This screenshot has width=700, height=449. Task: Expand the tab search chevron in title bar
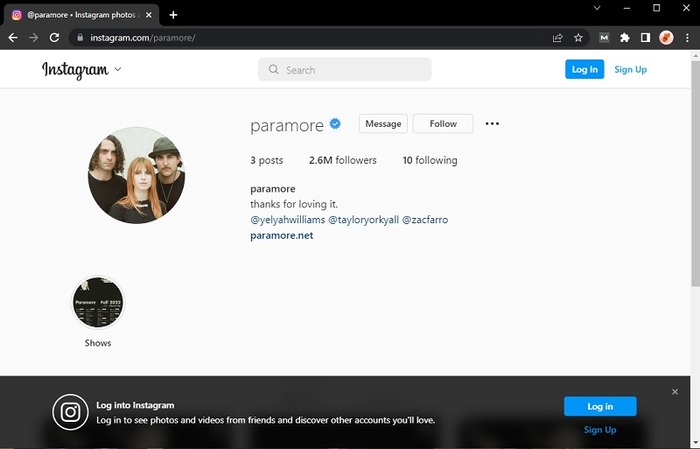pyautogui.click(x=597, y=8)
